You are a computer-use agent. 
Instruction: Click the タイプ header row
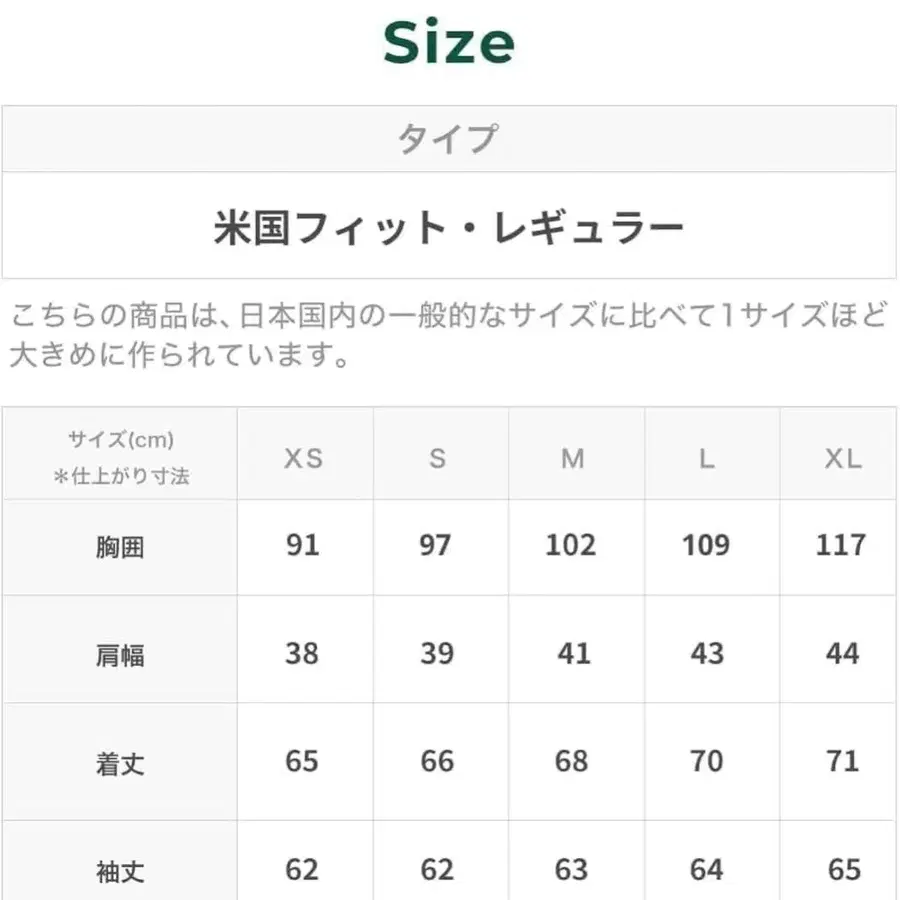[448, 138]
